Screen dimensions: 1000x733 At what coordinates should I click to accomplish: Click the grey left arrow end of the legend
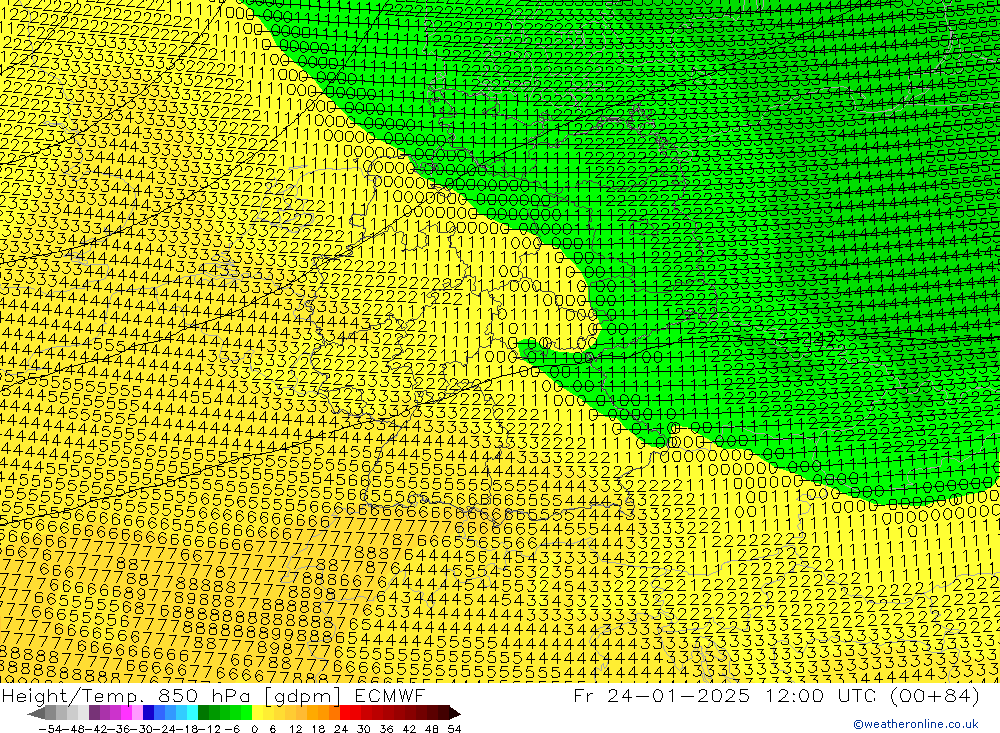pyautogui.click(x=36, y=713)
